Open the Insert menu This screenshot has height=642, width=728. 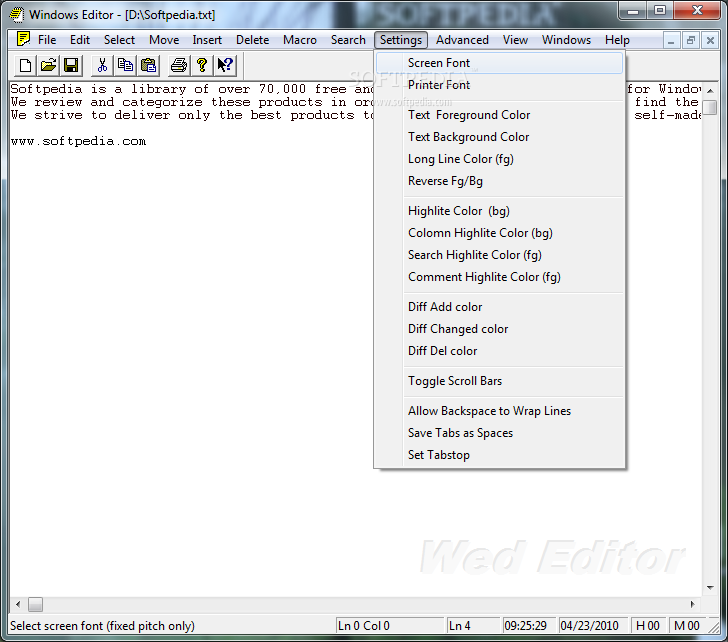pyautogui.click(x=207, y=40)
